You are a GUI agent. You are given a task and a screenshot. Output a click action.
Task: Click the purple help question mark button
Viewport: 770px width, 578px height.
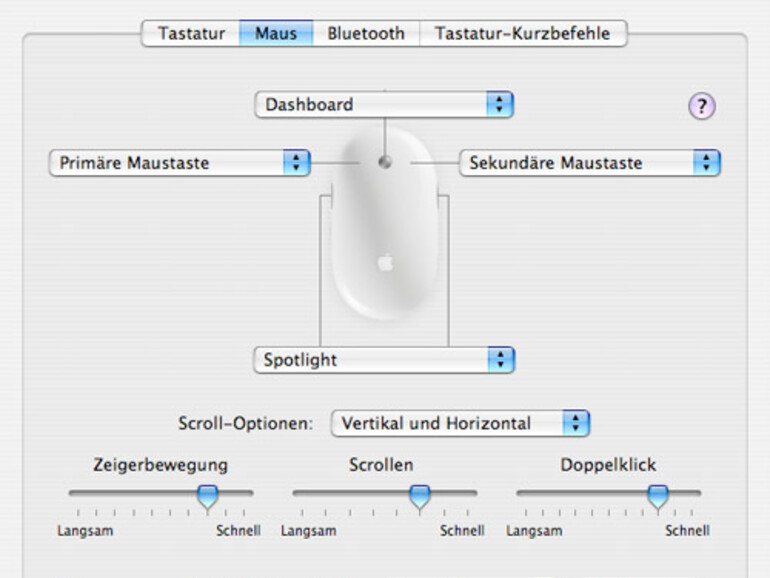(x=702, y=107)
